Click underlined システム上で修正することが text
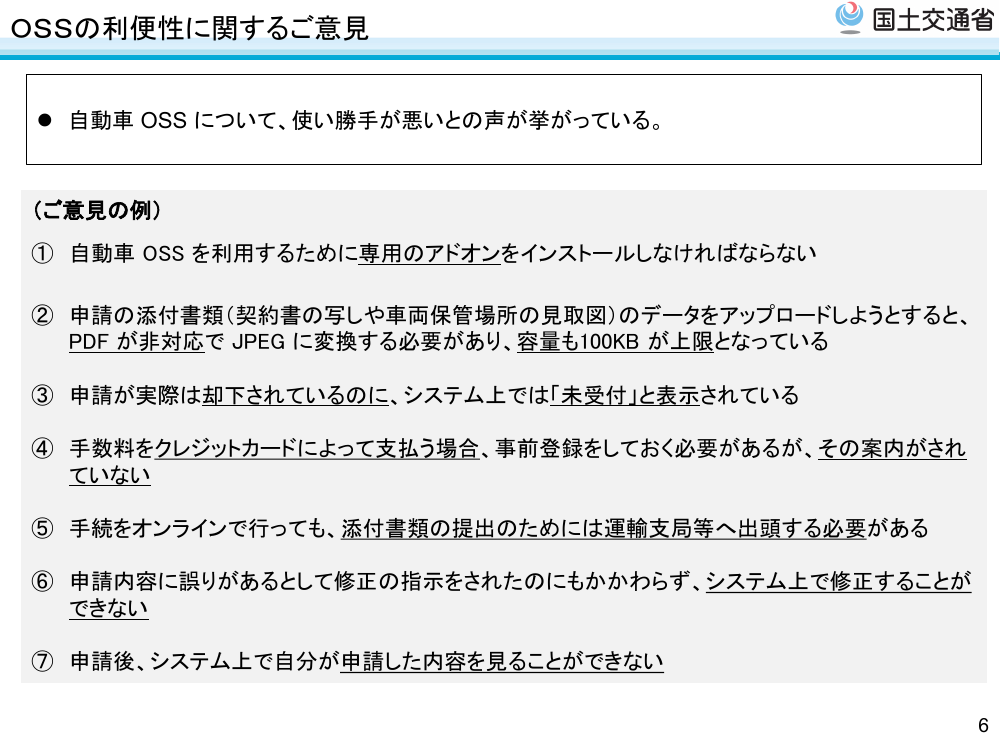The image size is (1000, 750). coord(839,582)
